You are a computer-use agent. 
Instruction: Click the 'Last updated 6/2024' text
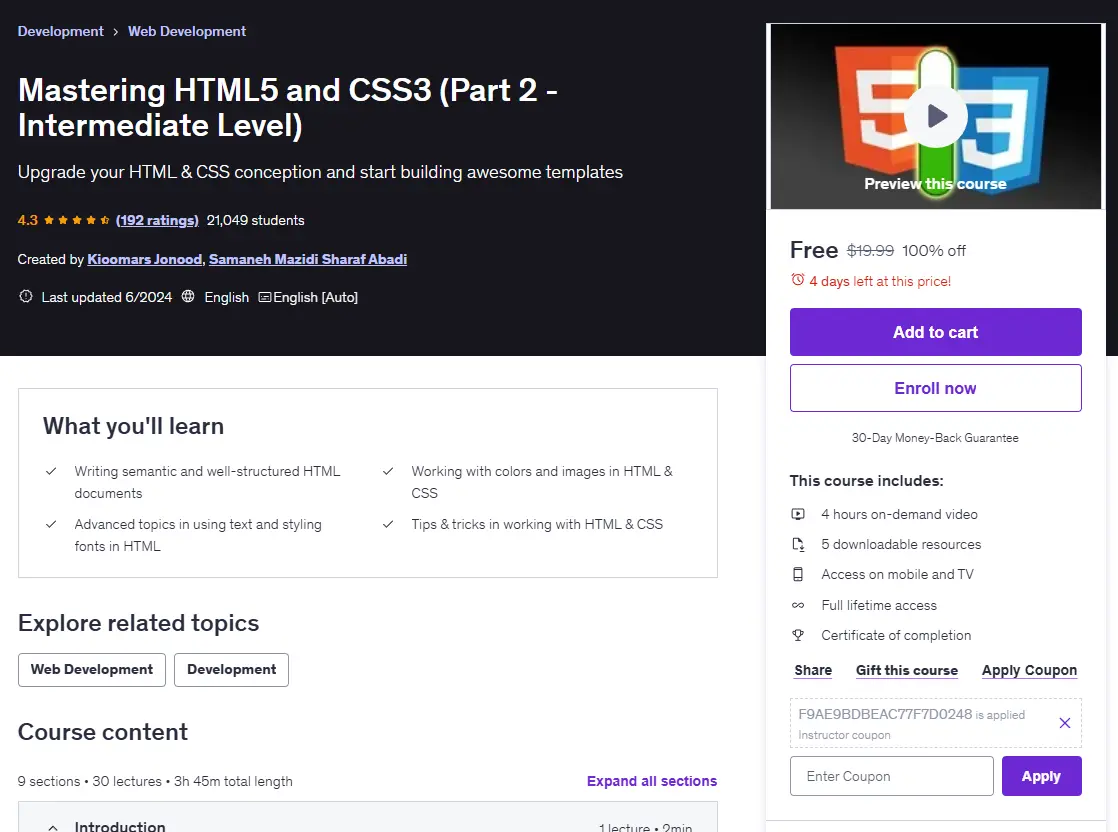pyautogui.click(x=107, y=297)
